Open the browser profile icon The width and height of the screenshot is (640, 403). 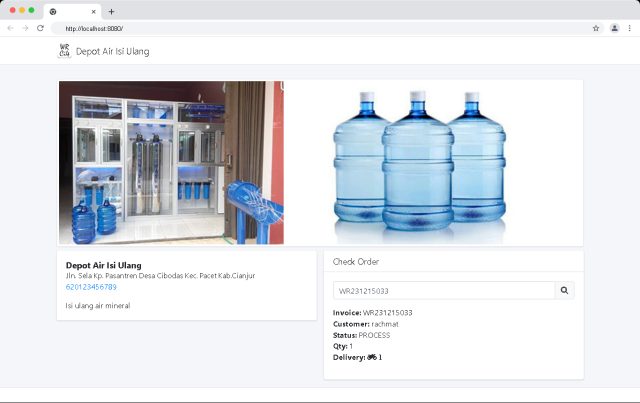point(614,28)
